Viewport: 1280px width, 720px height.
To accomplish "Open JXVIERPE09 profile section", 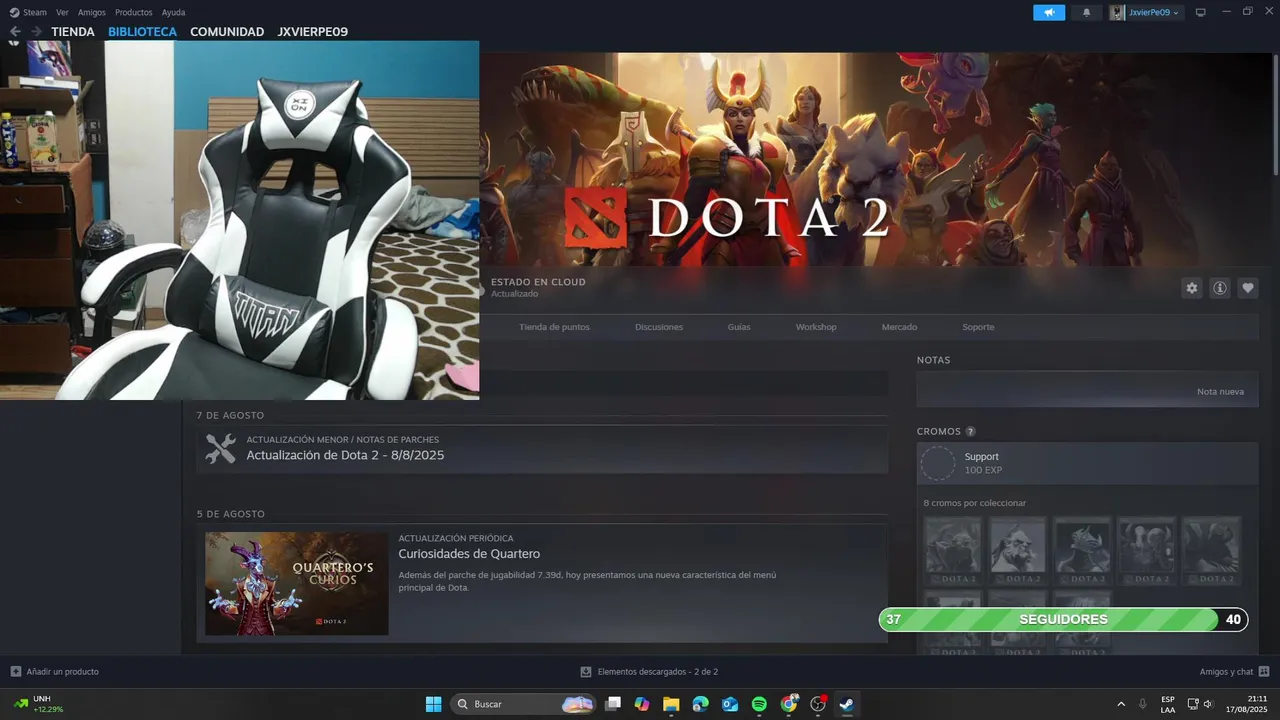I will 313,32.
